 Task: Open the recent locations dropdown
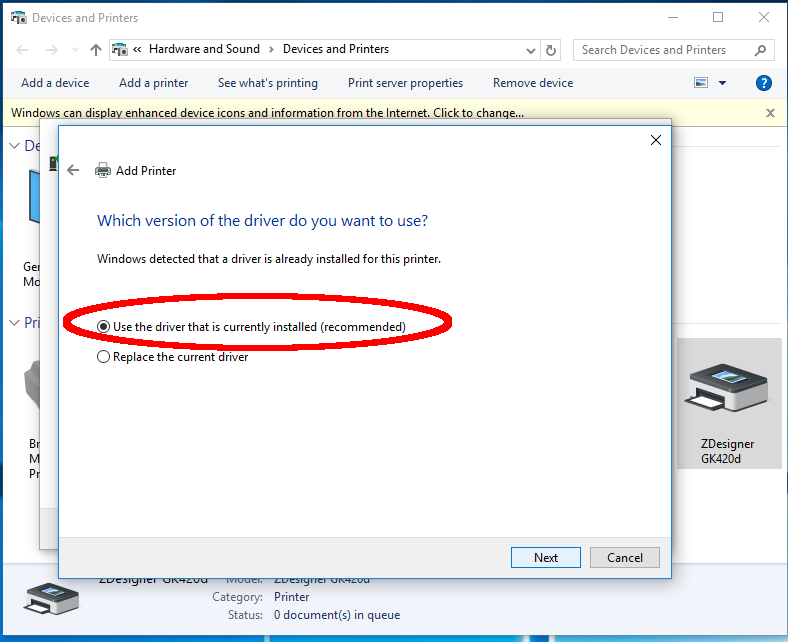75,49
